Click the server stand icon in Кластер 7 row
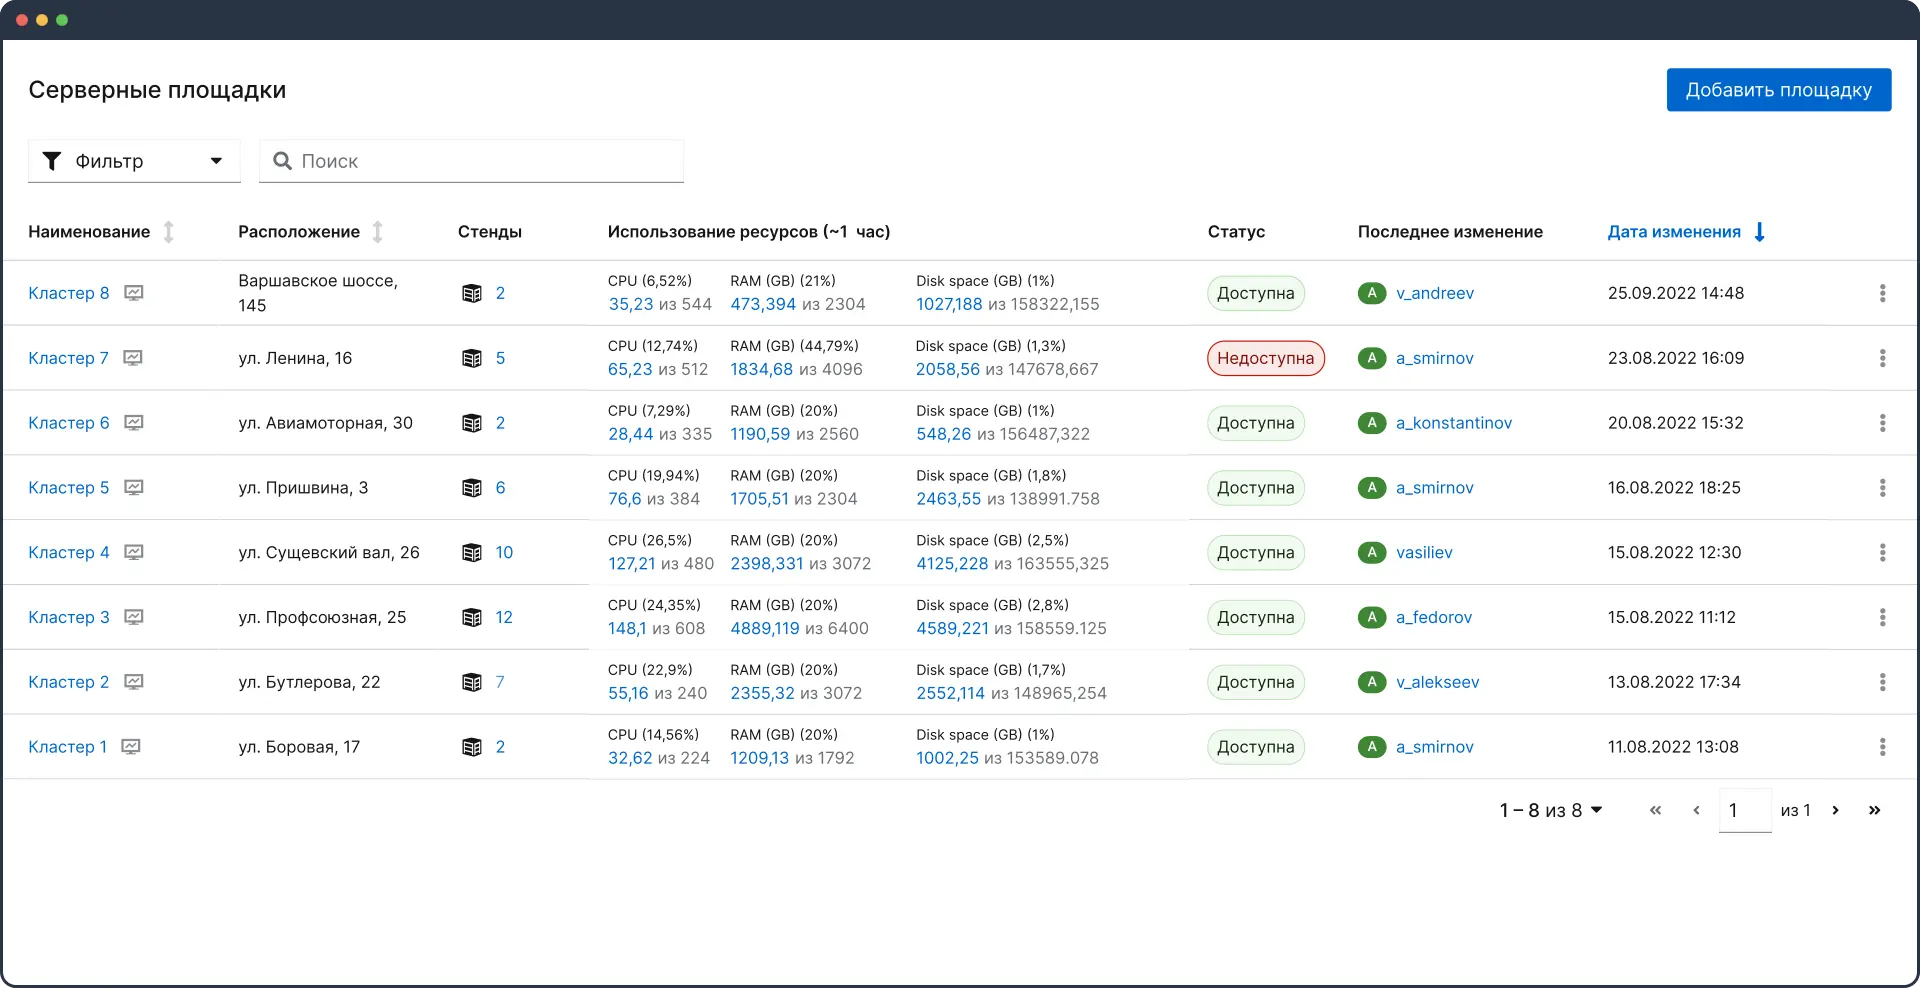Viewport: 1920px width, 988px height. (472, 358)
